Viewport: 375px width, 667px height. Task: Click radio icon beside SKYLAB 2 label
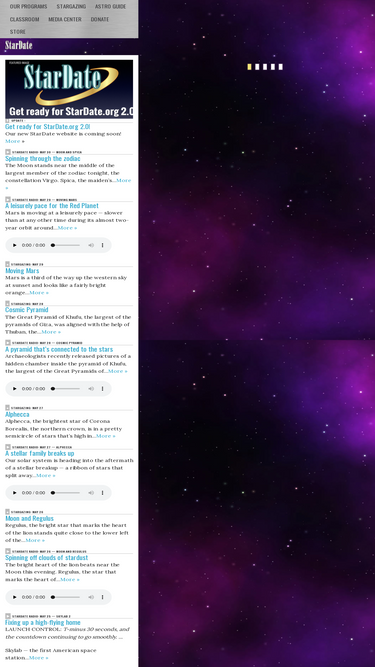click(x=8, y=616)
